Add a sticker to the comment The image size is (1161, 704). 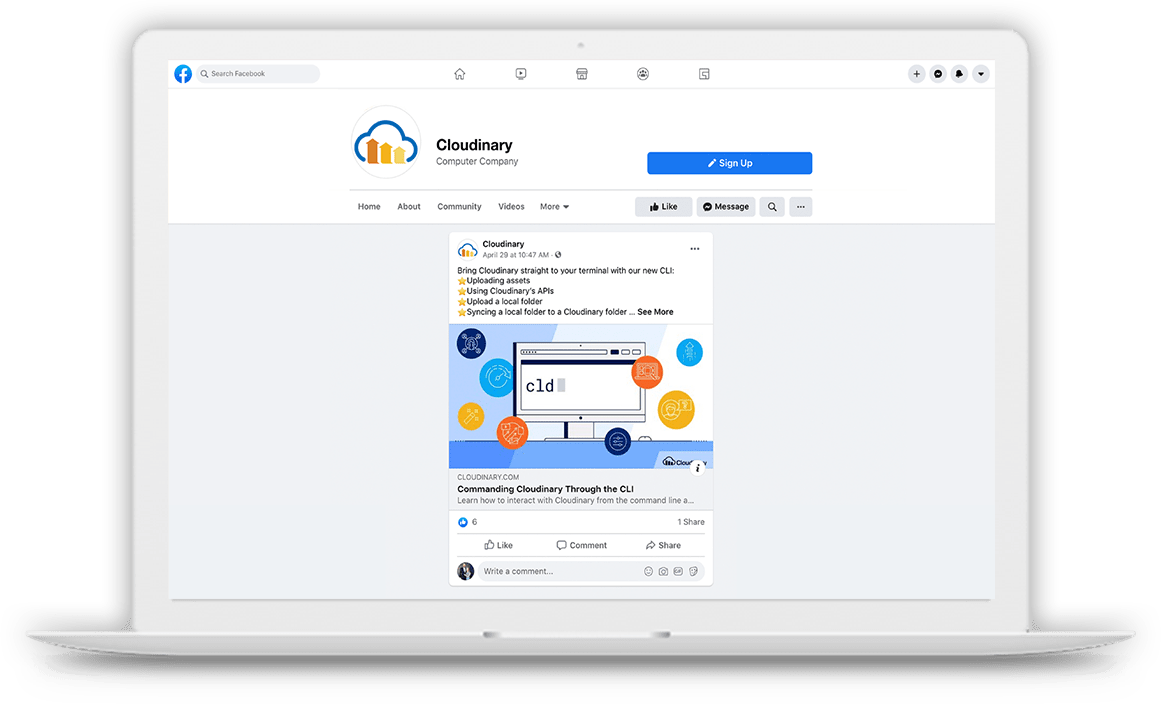[694, 571]
